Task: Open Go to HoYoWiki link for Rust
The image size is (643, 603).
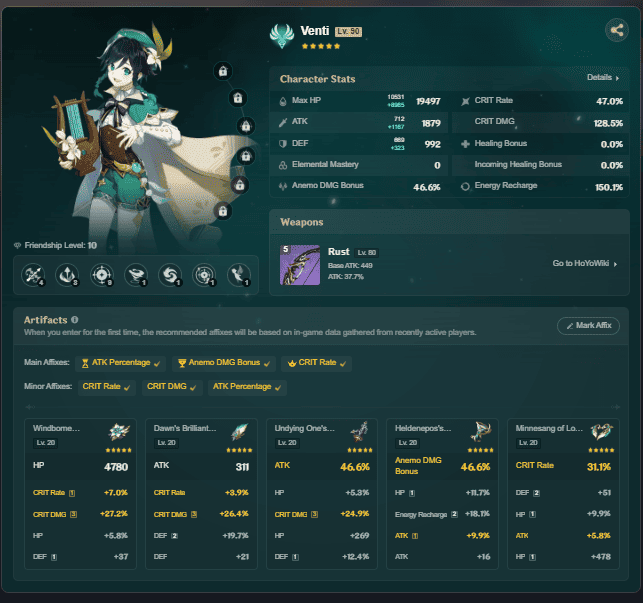Action: click(585, 263)
